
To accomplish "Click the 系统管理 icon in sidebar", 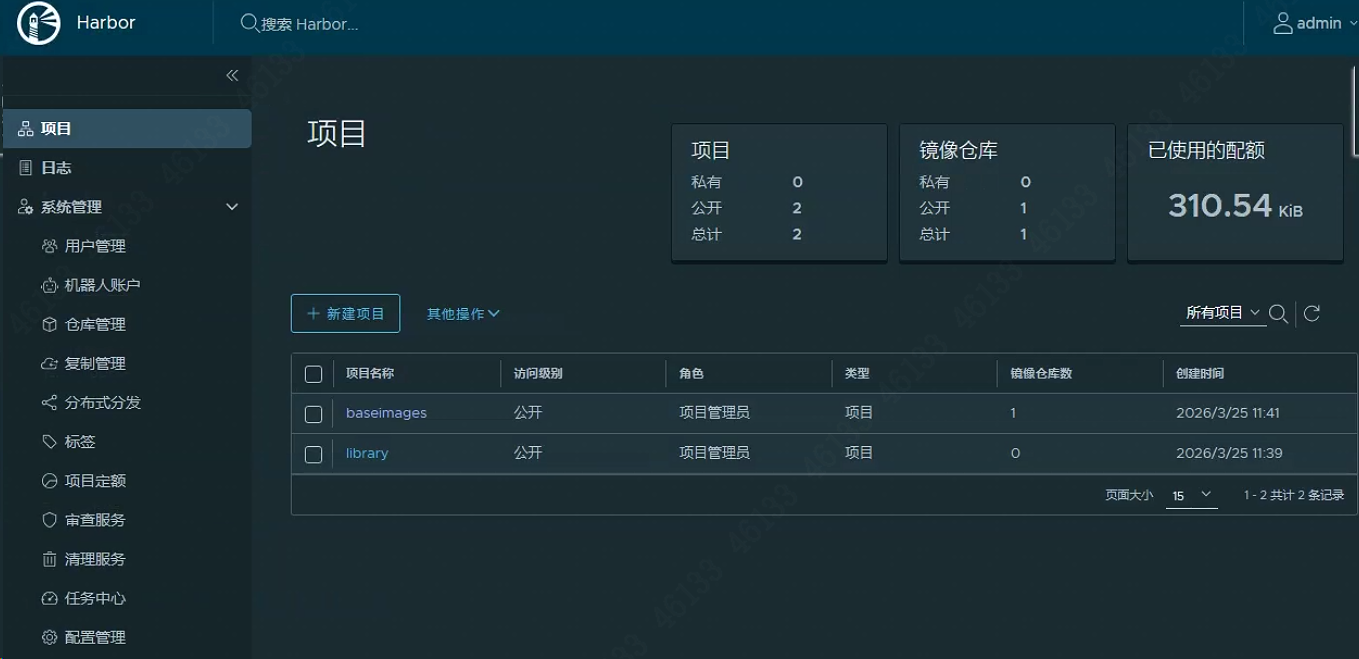I will [x=26, y=207].
